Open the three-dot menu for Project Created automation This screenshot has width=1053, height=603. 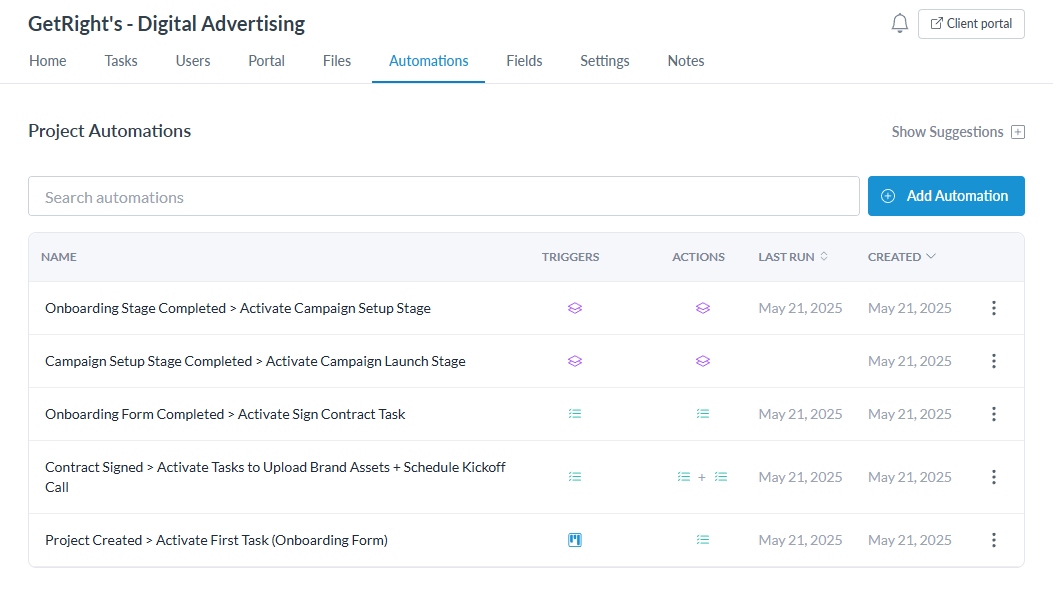pyautogui.click(x=993, y=540)
